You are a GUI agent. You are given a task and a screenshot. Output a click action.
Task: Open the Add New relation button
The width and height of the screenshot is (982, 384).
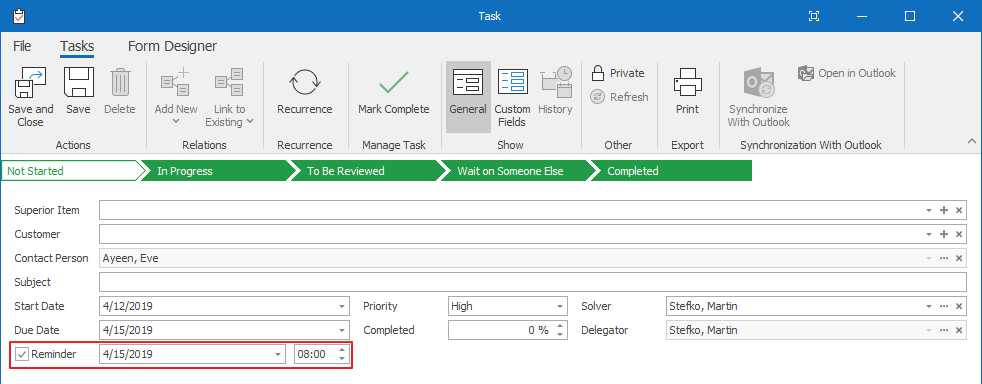coord(175,96)
